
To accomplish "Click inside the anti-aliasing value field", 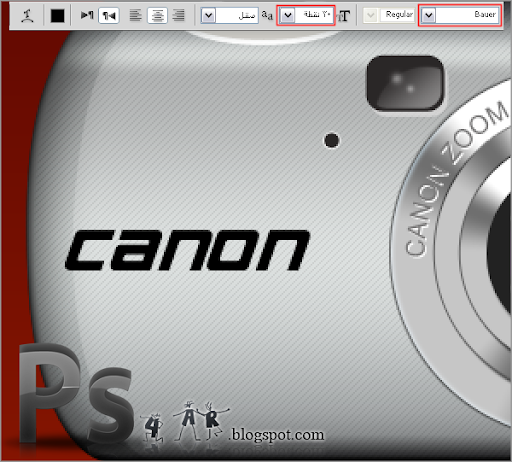I will tap(237, 15).
